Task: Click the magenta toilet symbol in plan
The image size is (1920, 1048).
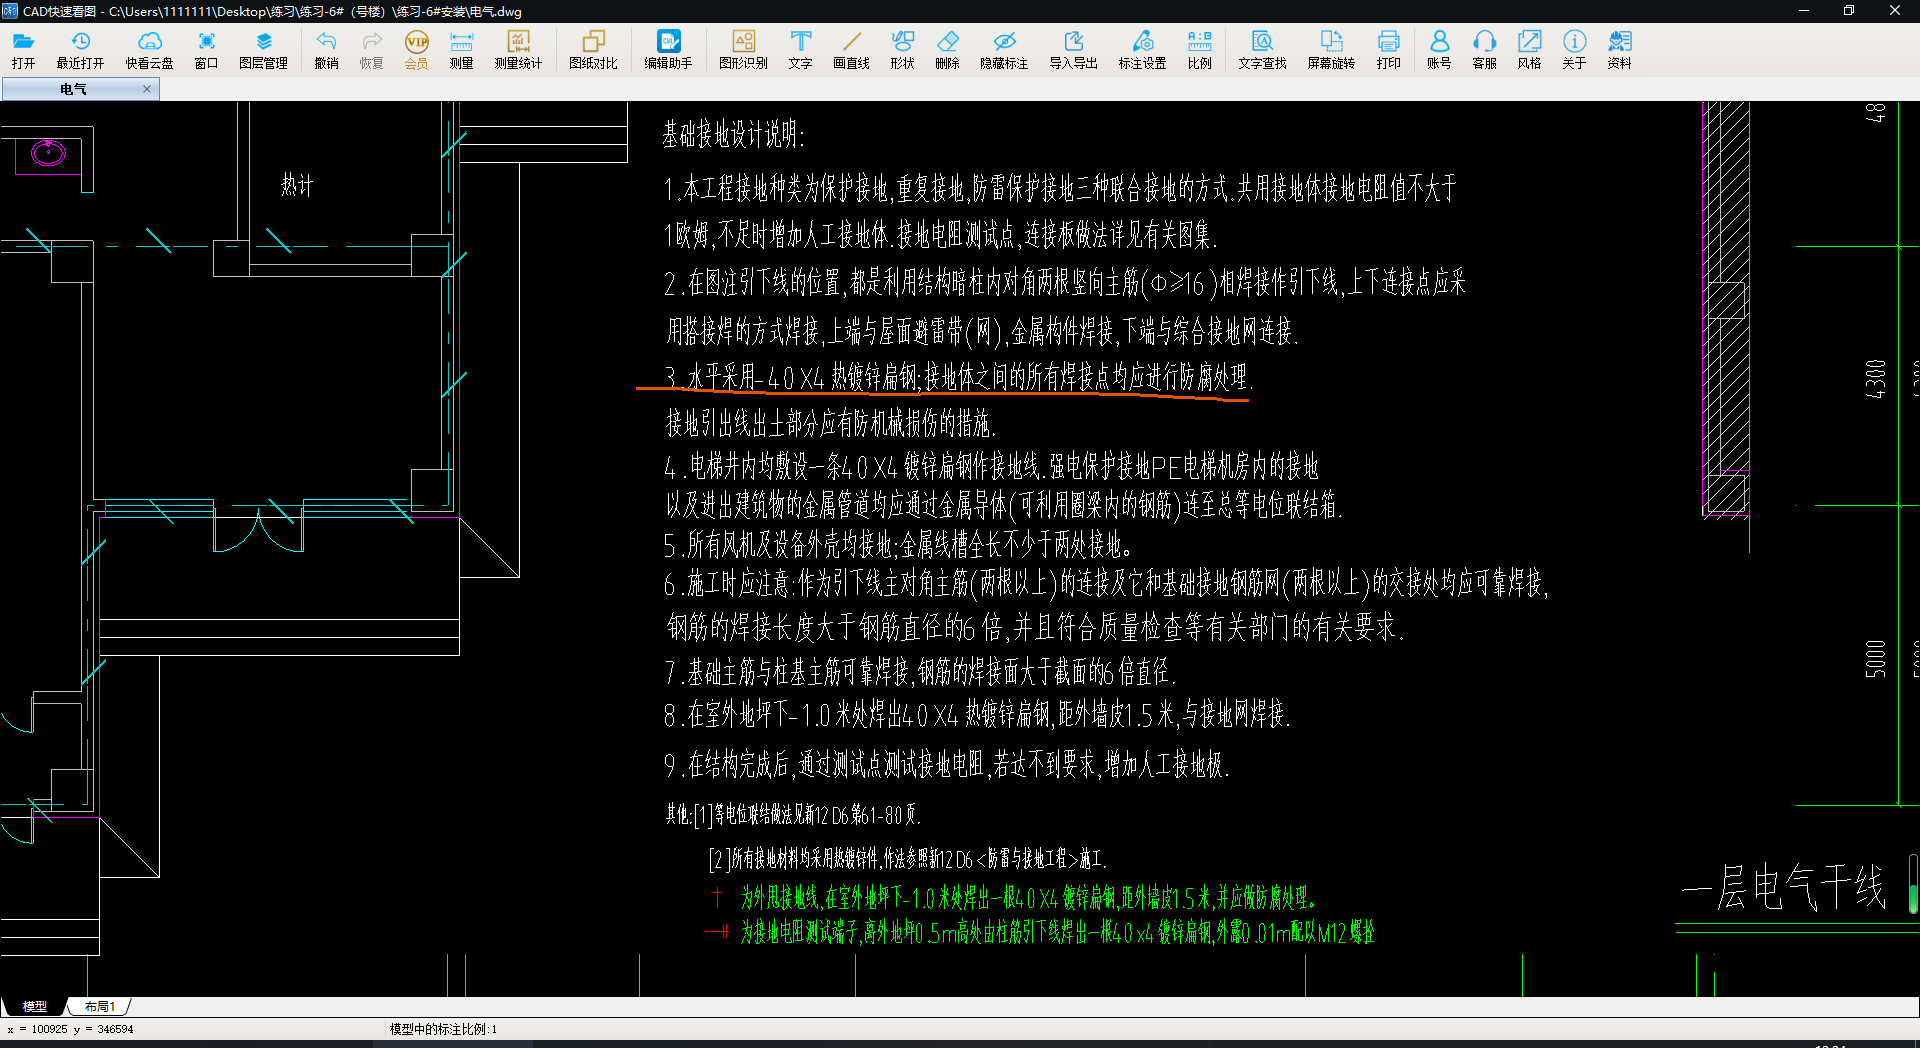Action: (48, 153)
